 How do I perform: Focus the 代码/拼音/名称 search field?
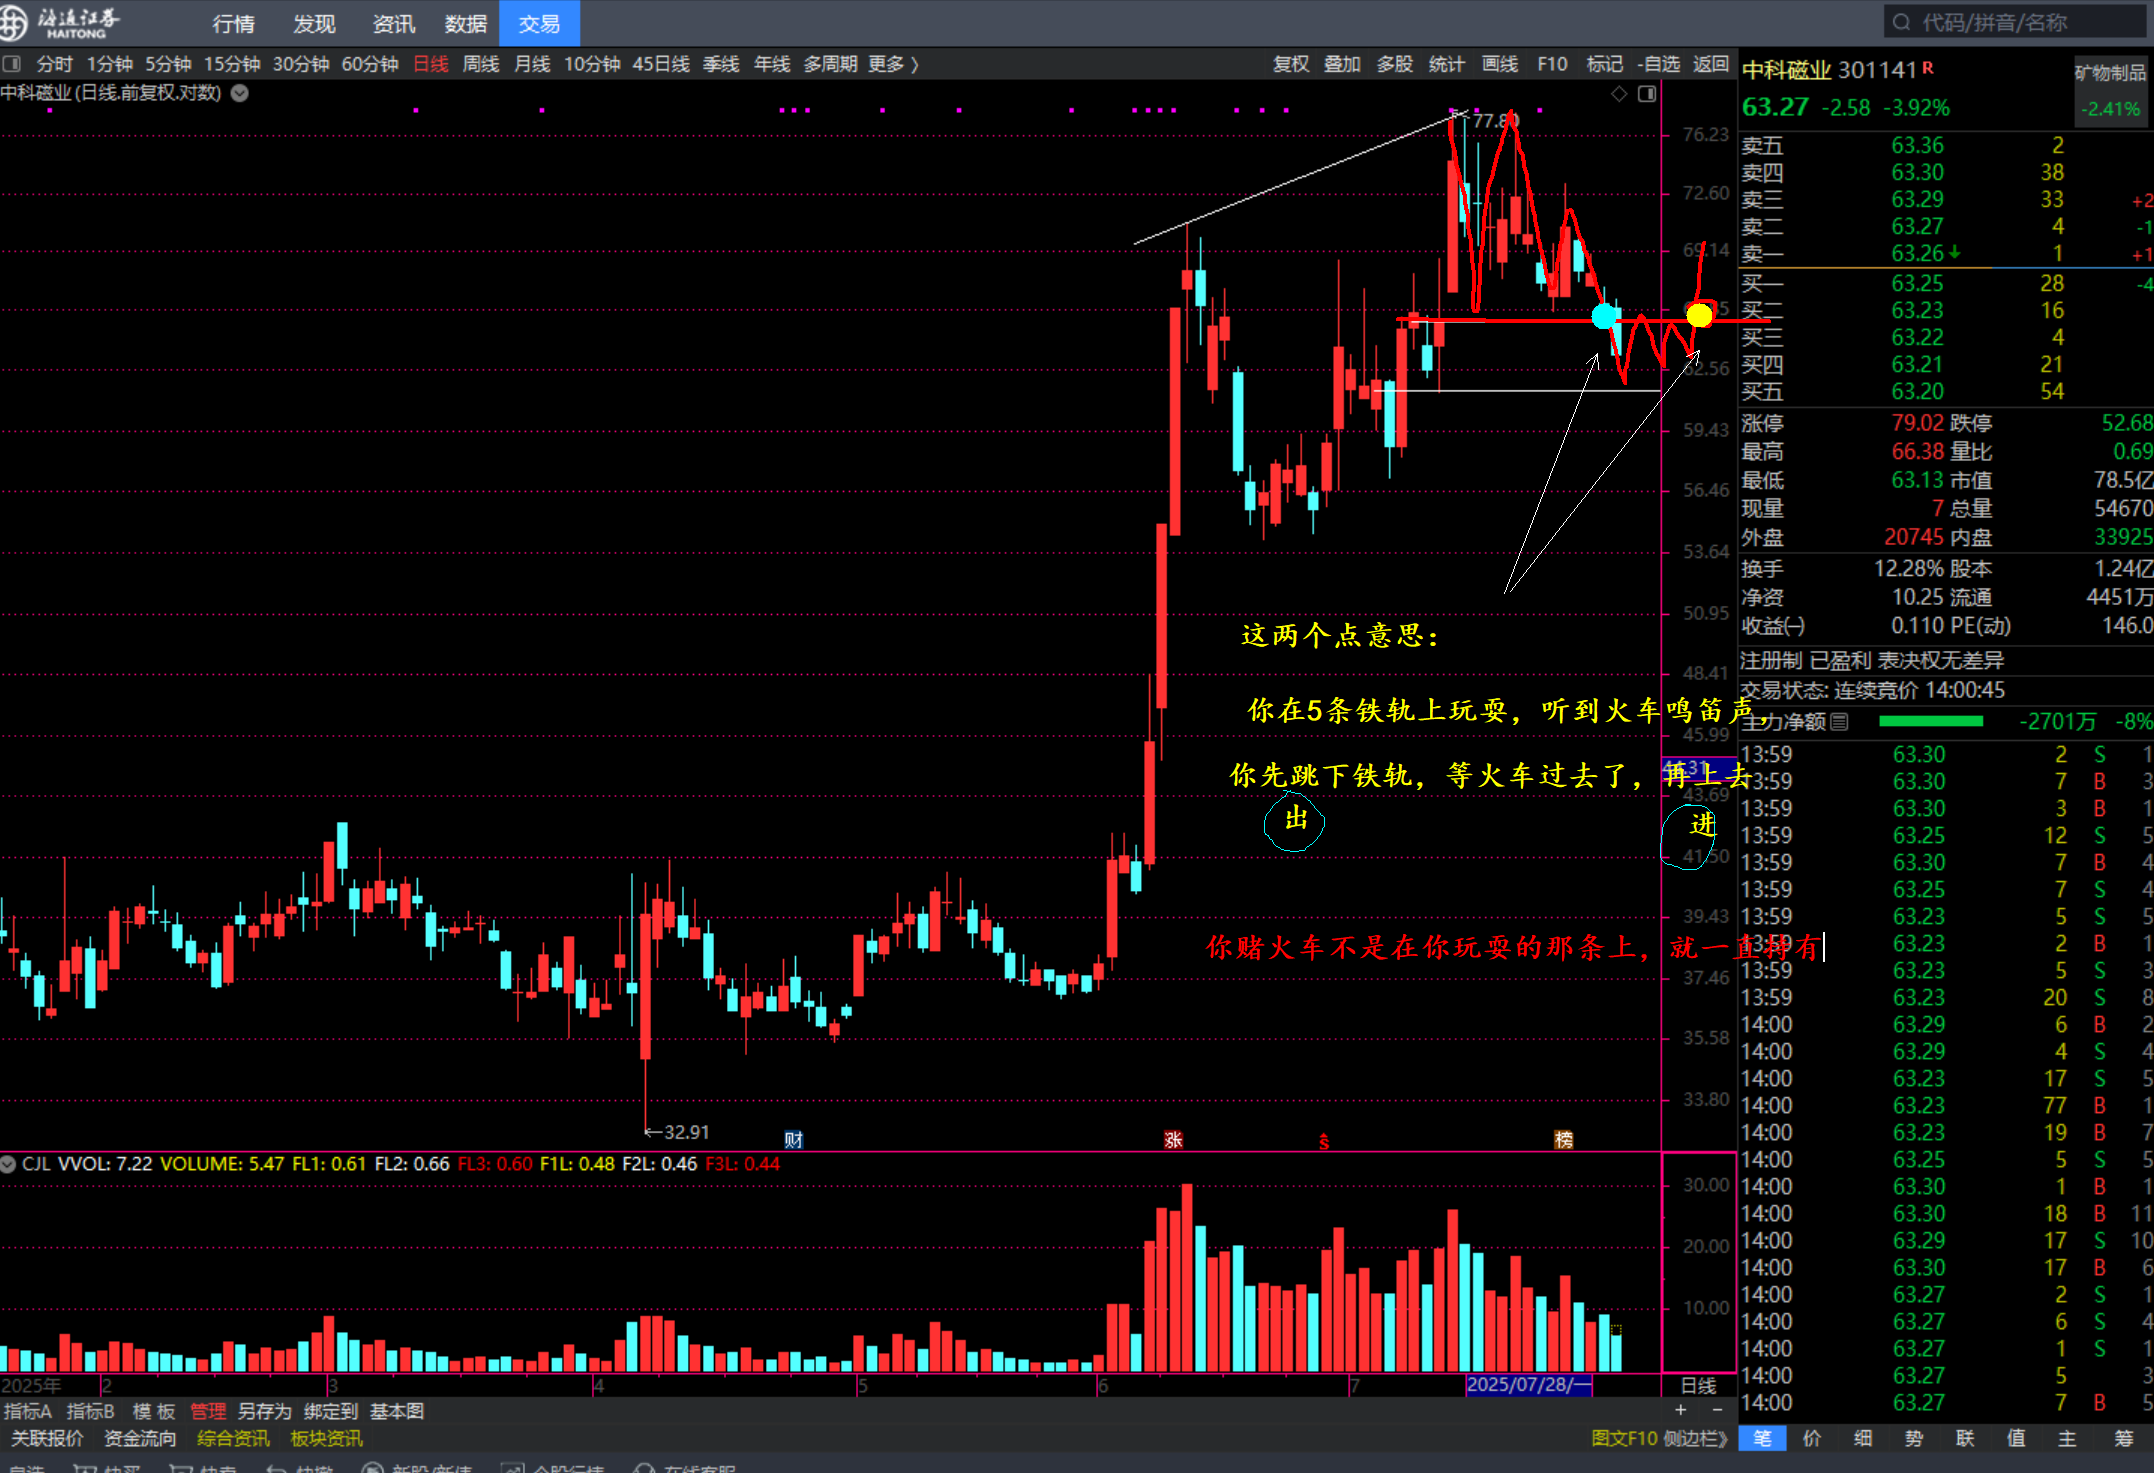click(x=2015, y=22)
